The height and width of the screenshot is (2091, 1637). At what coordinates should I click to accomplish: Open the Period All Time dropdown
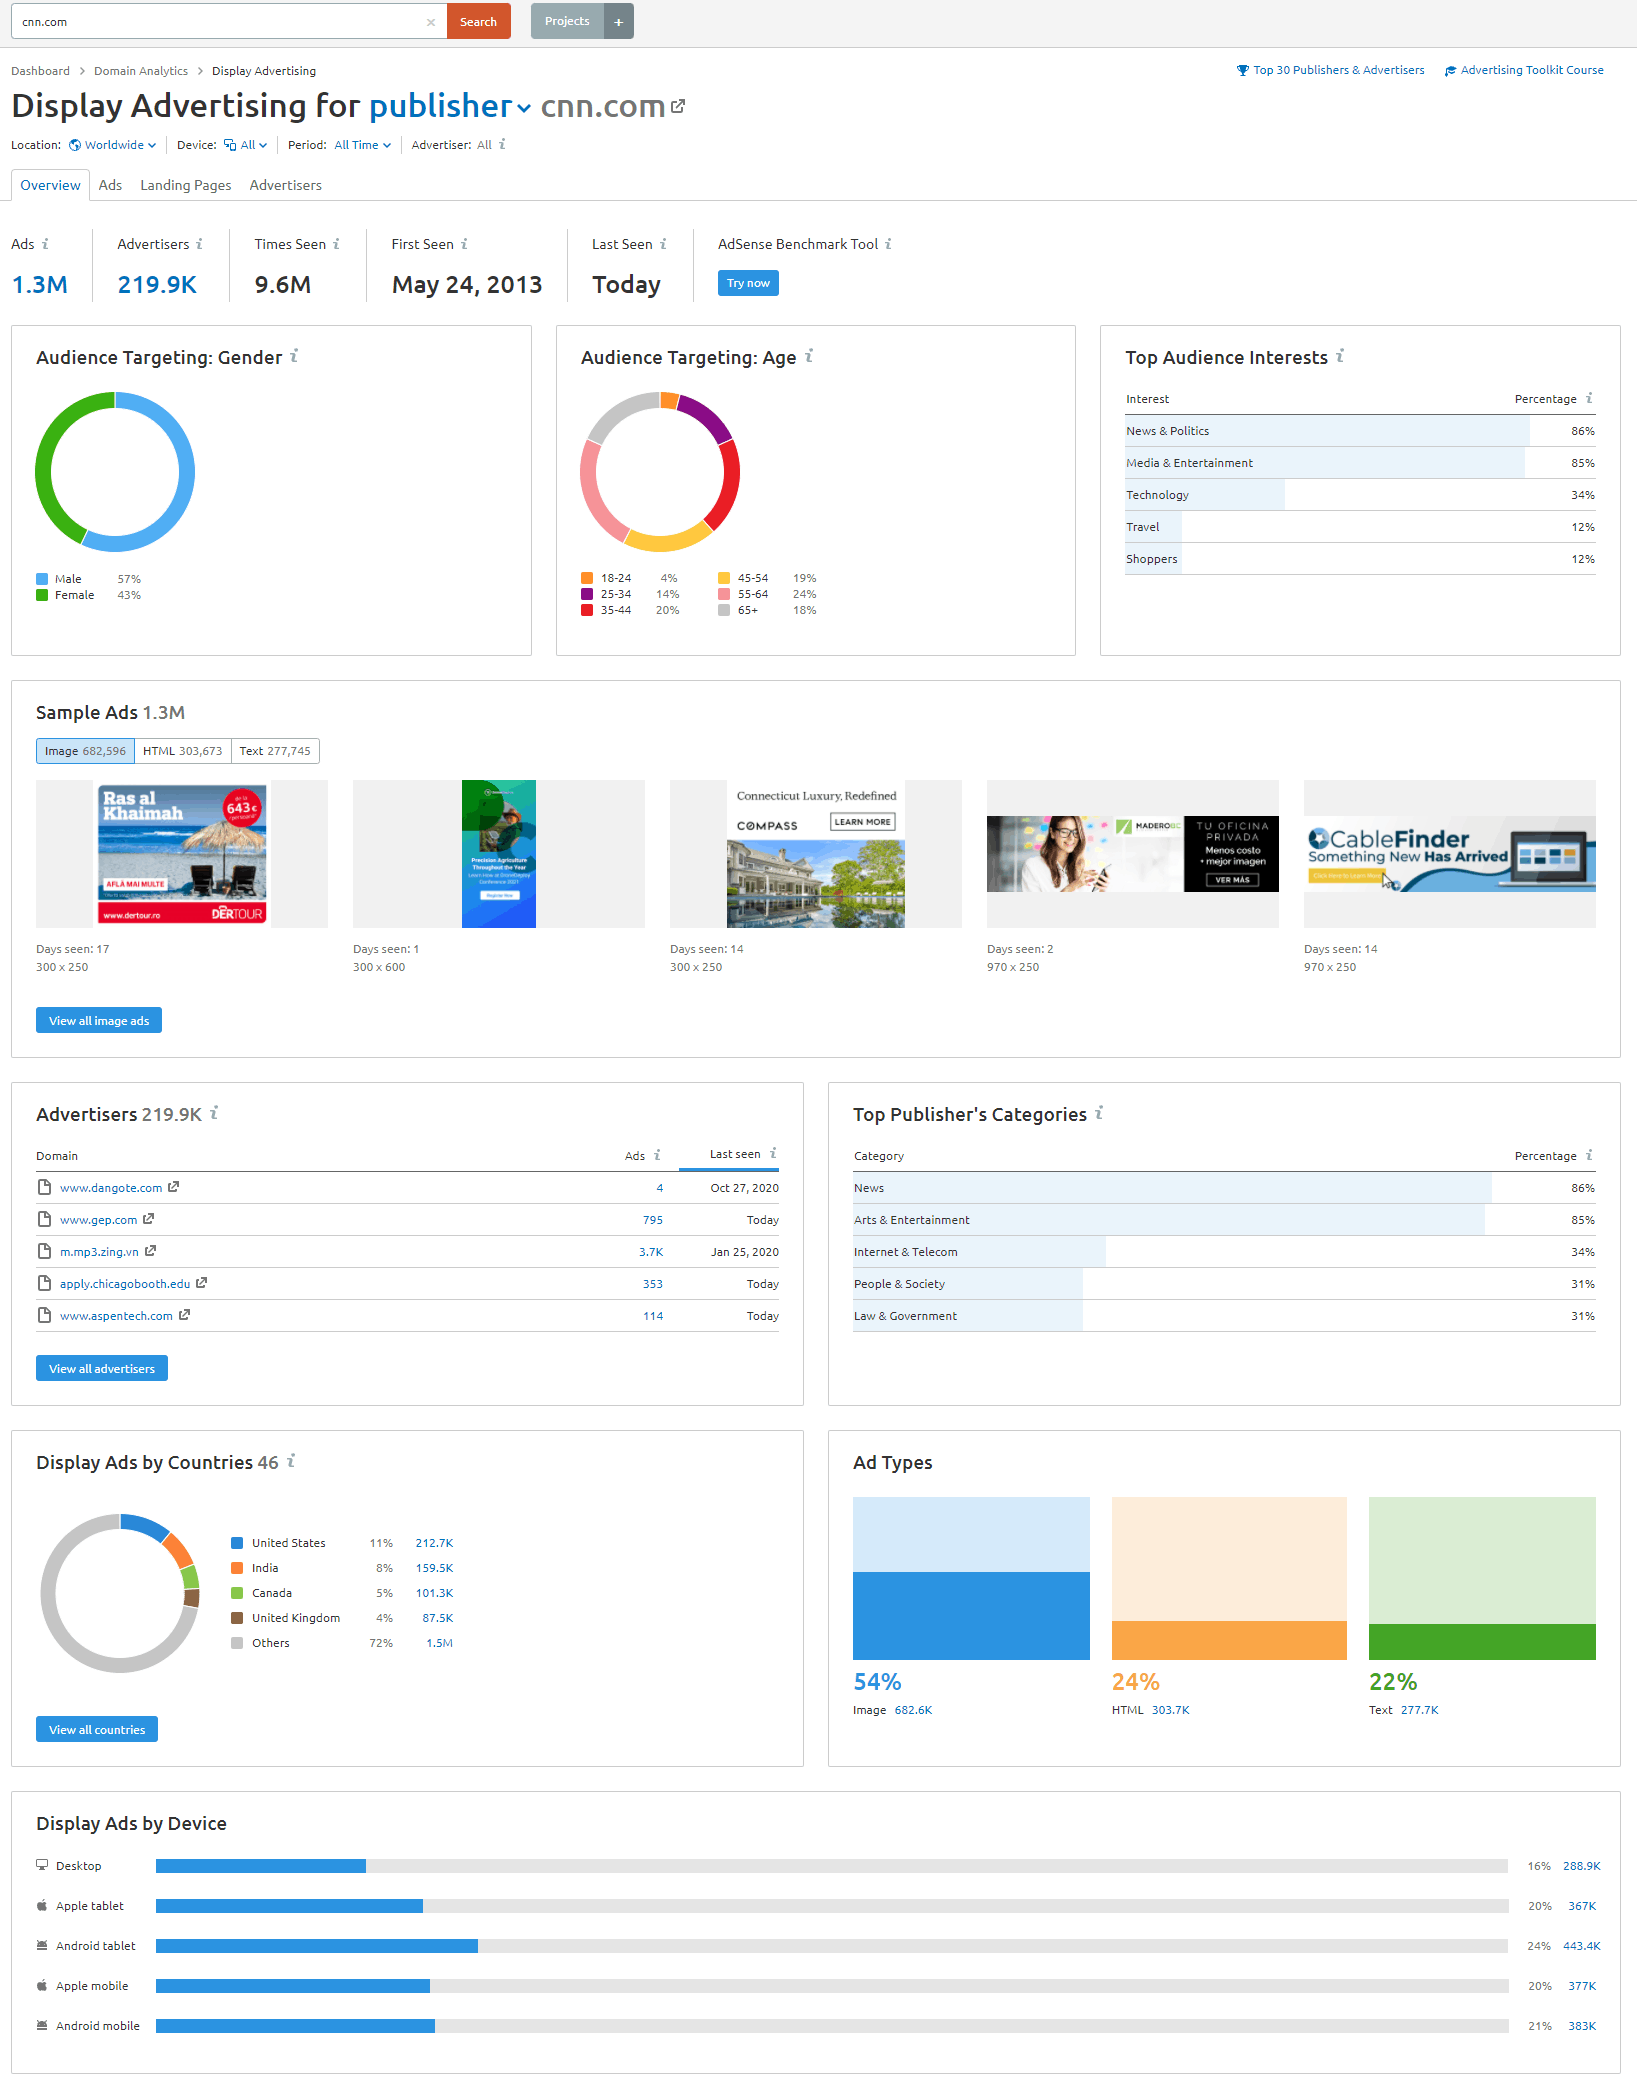click(361, 145)
